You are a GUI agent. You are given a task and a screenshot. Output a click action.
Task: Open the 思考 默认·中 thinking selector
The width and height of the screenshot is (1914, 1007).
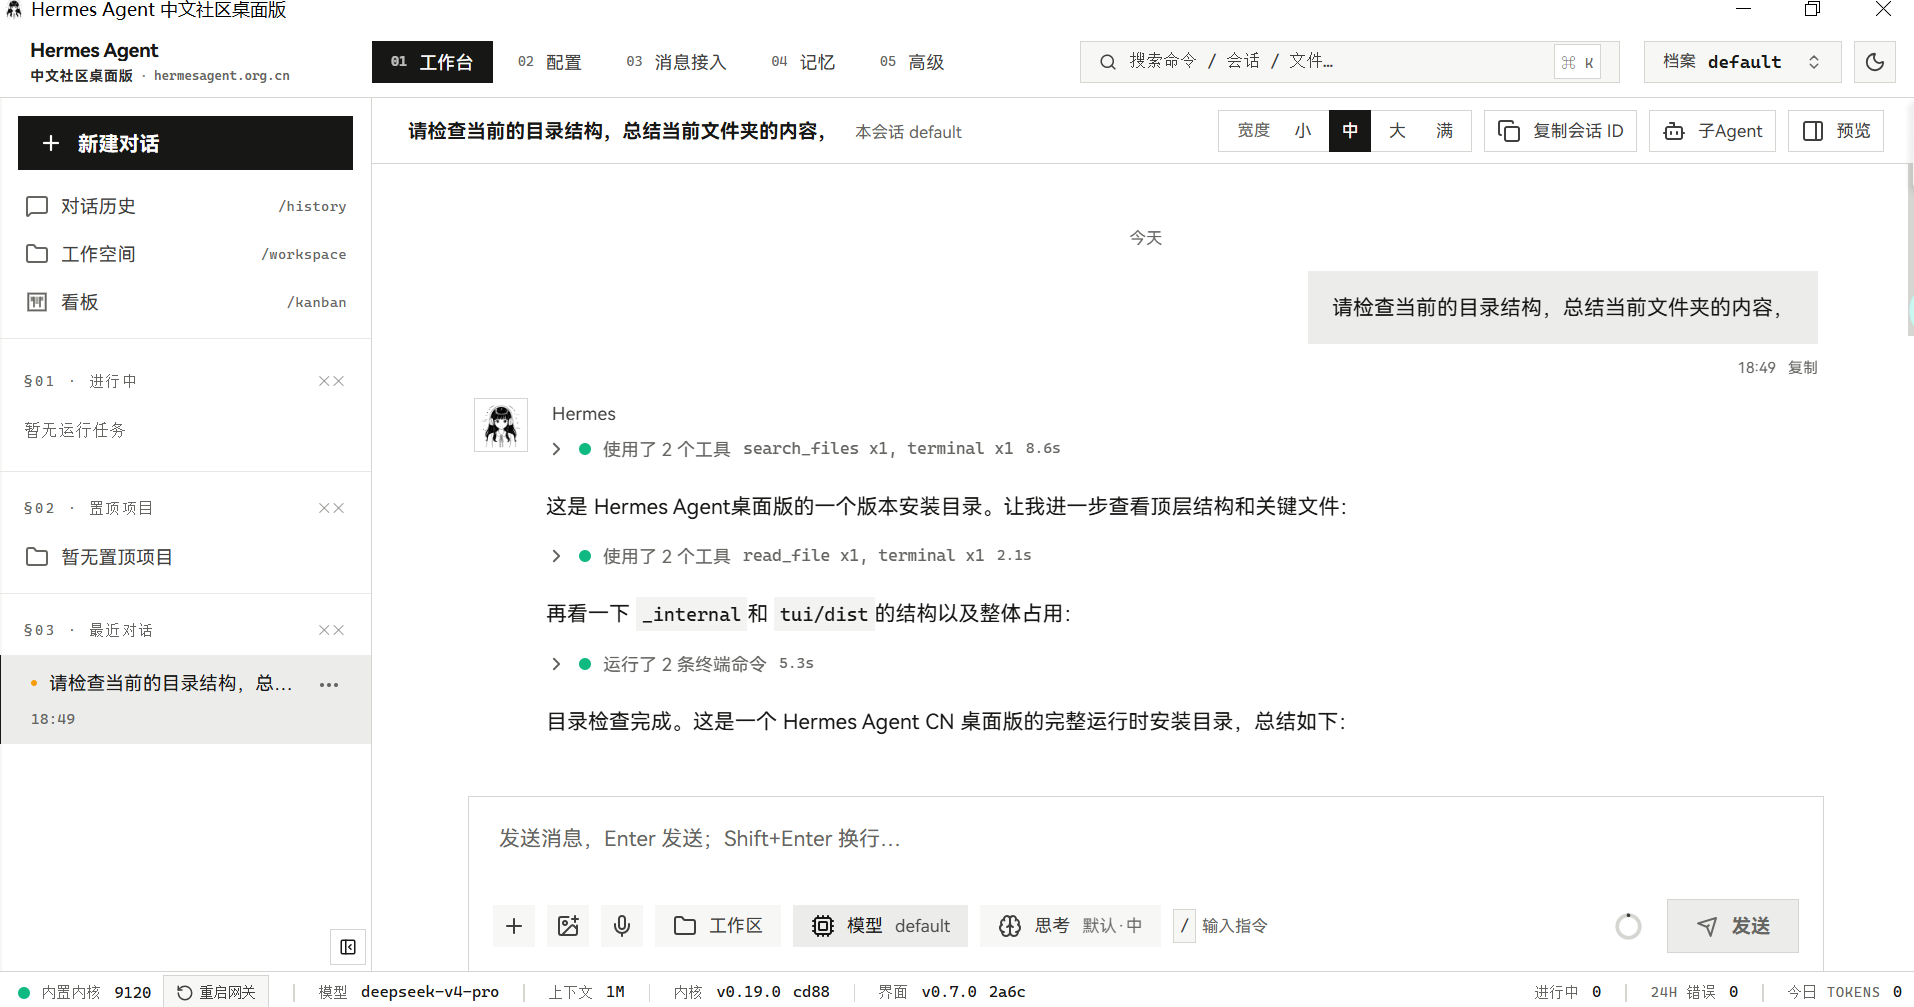[x=1070, y=926]
